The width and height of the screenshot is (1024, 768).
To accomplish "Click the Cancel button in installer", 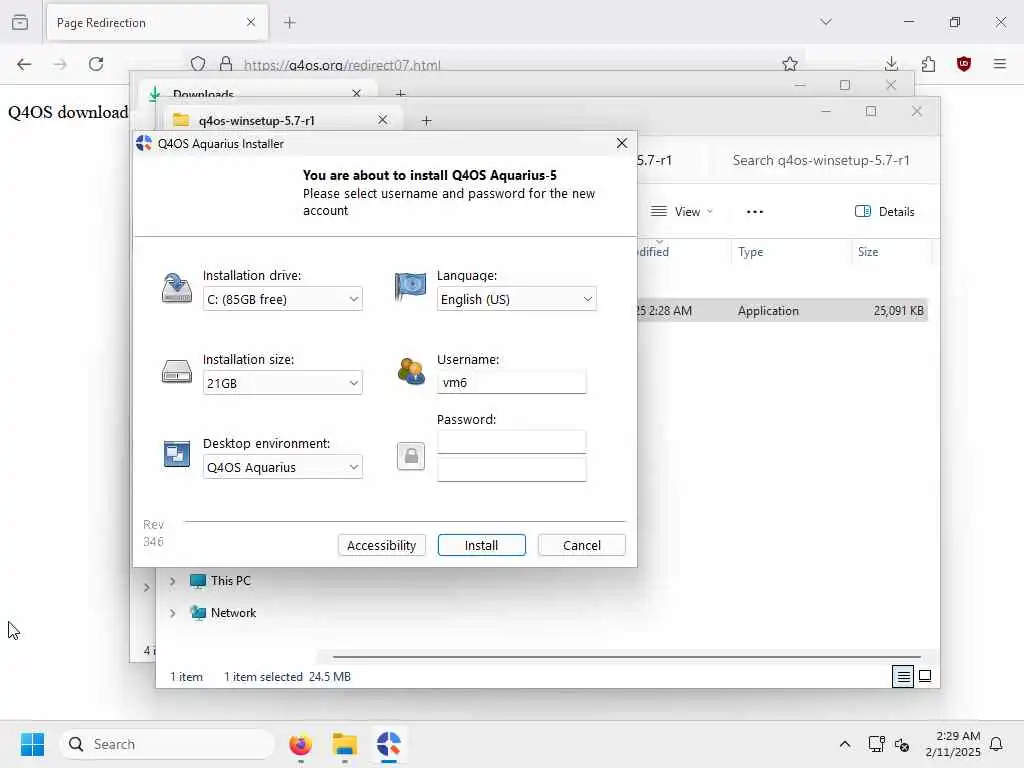I will 581,545.
